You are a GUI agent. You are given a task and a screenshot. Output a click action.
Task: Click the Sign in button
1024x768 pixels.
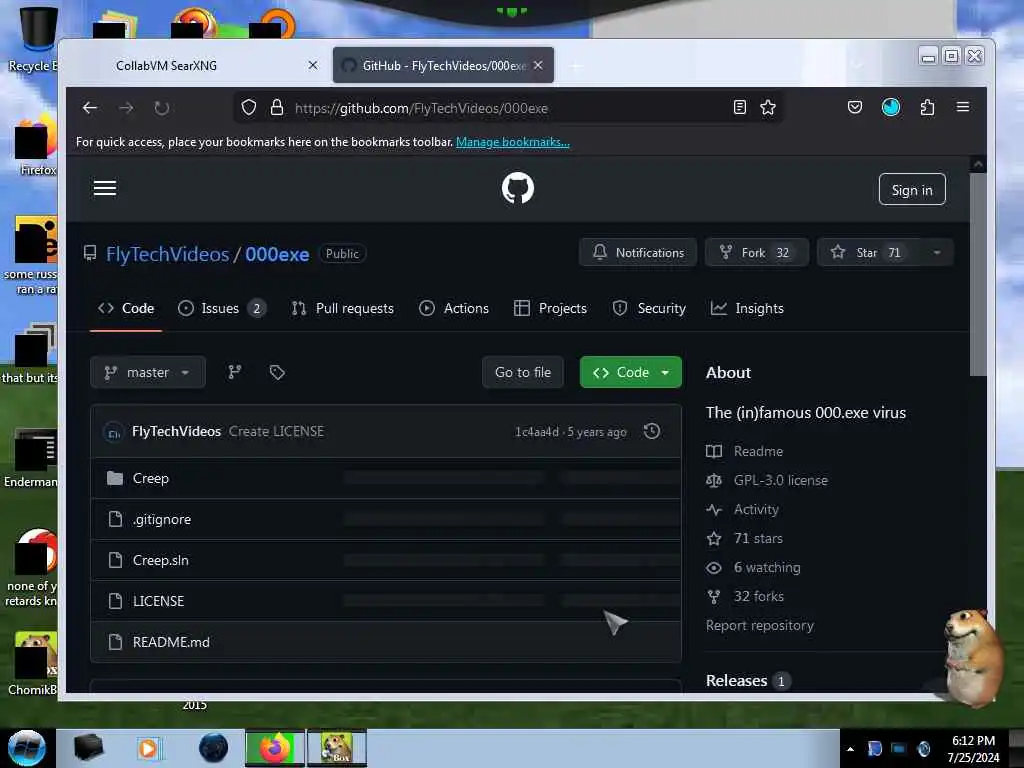(x=912, y=189)
